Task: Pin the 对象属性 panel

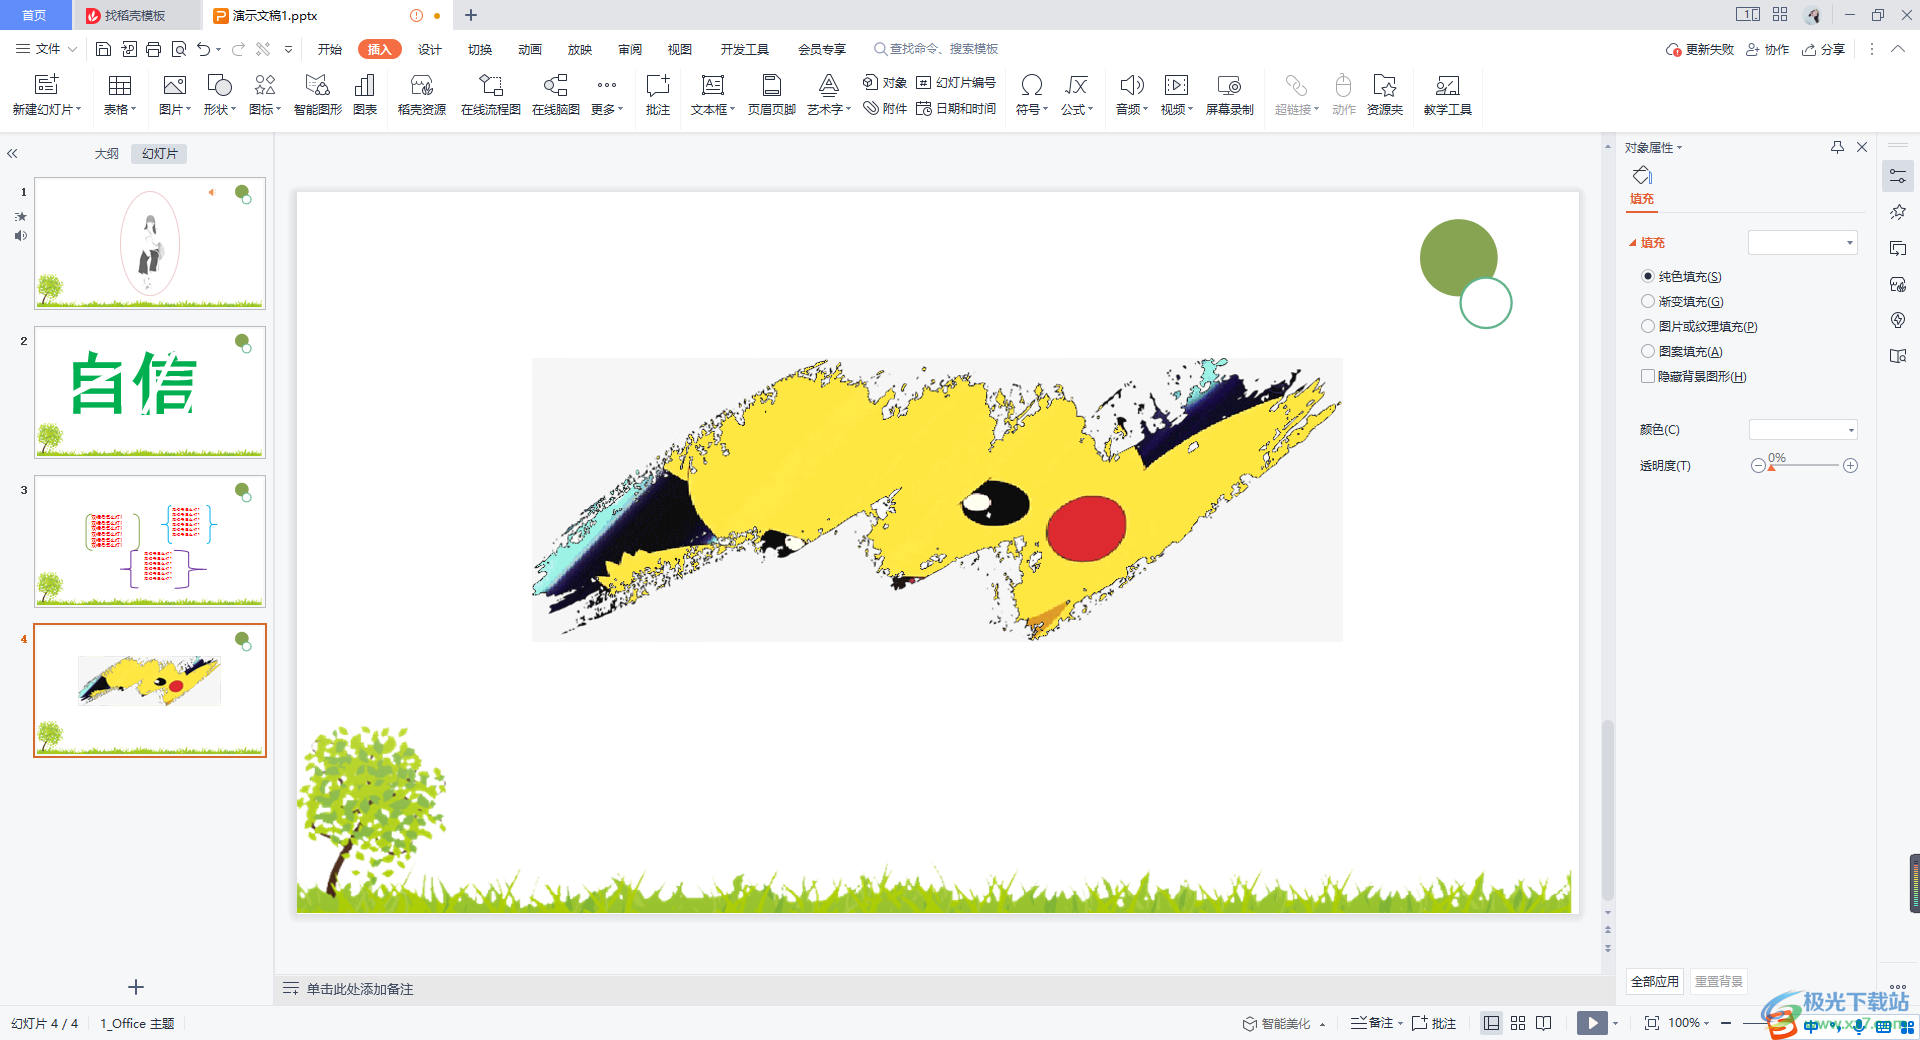Action: (1837, 147)
